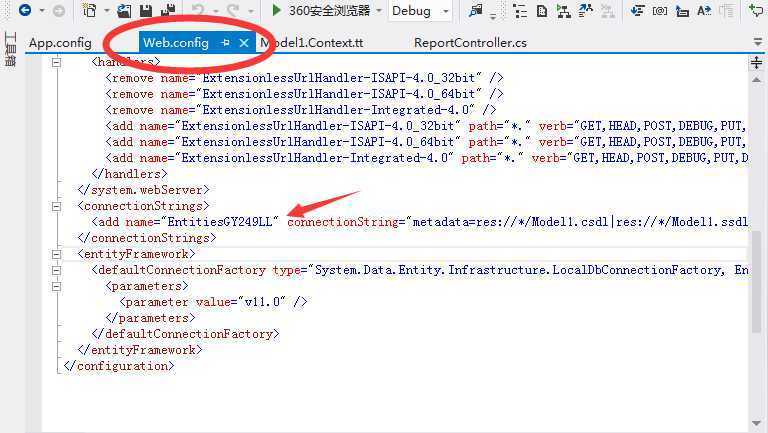The image size is (768, 433).
Task: Pin the Web.config tab
Action: (x=225, y=43)
